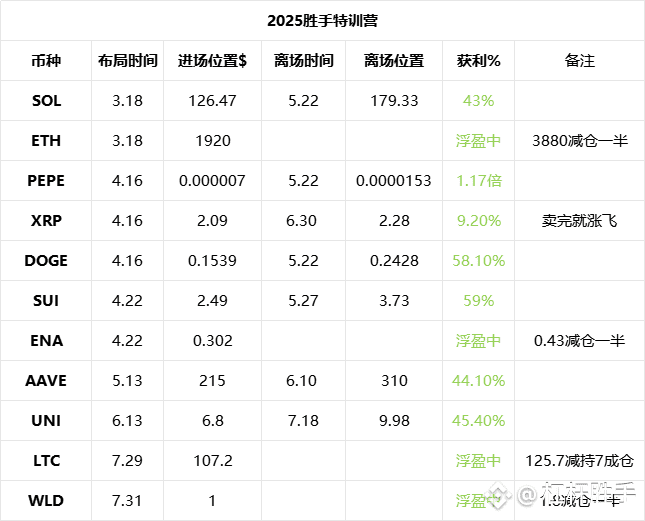Select the 4.22 layout date in SUI row
The width and height of the screenshot is (645, 521).
pyautogui.click(x=128, y=301)
